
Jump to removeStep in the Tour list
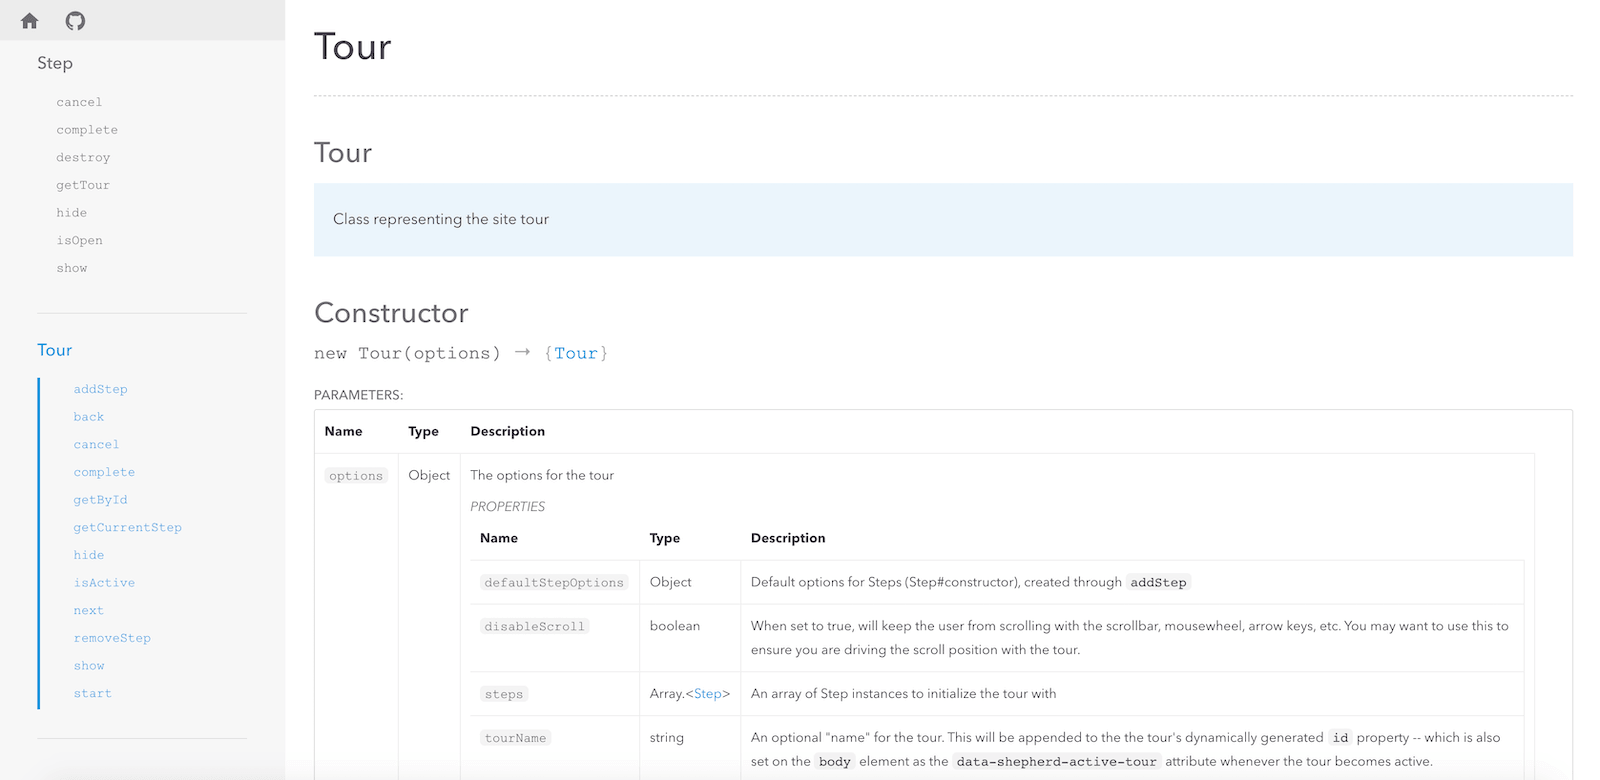point(112,638)
